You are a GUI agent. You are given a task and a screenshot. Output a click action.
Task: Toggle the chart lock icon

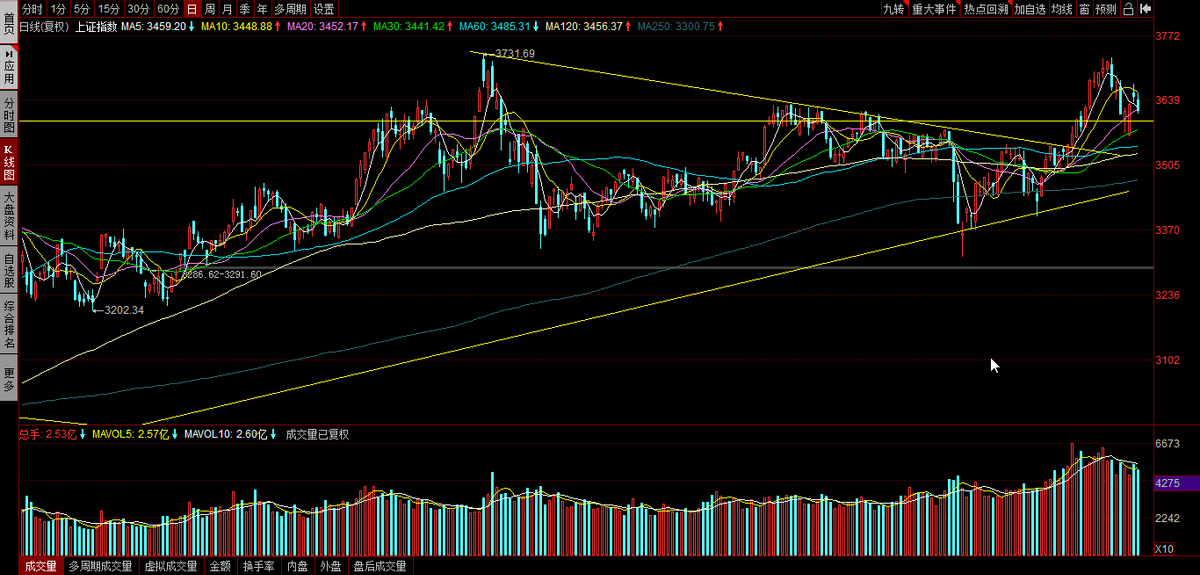click(x=1128, y=9)
